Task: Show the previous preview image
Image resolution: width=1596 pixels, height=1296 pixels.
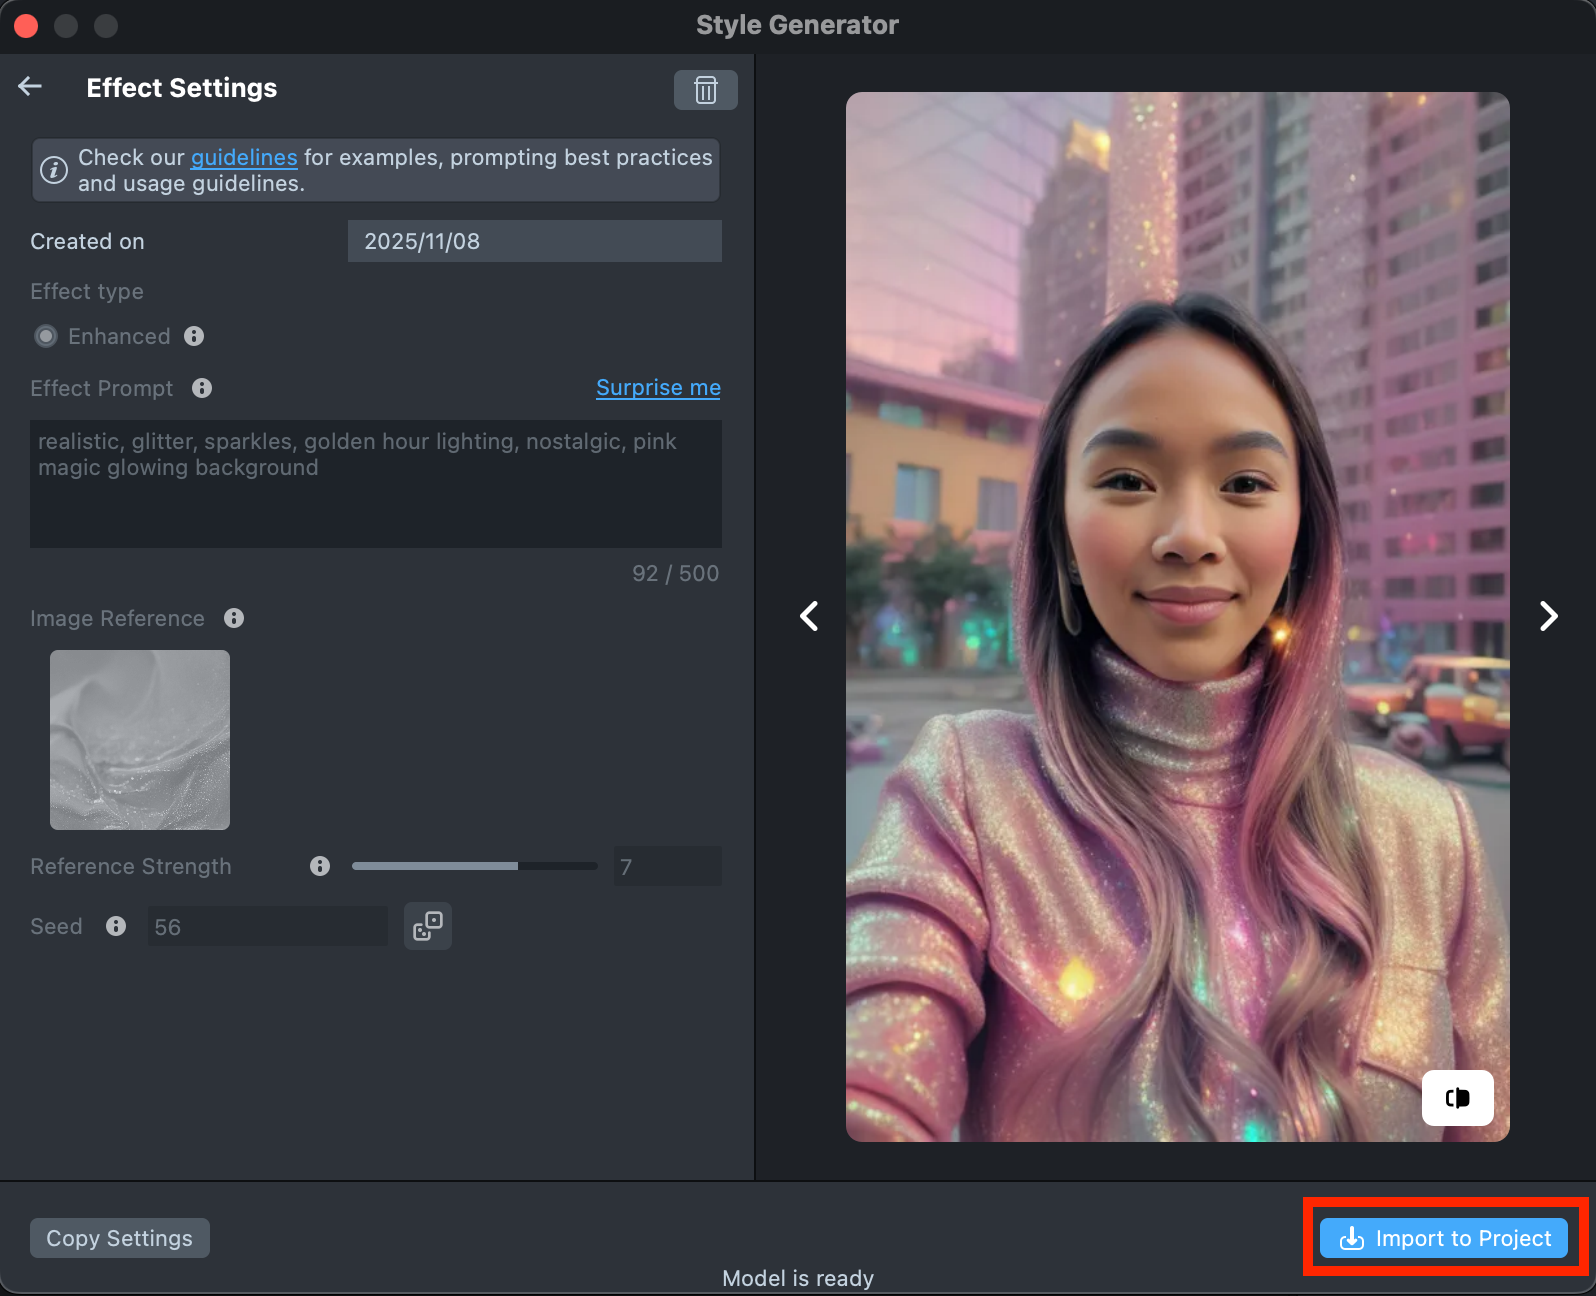Action: pyautogui.click(x=809, y=616)
